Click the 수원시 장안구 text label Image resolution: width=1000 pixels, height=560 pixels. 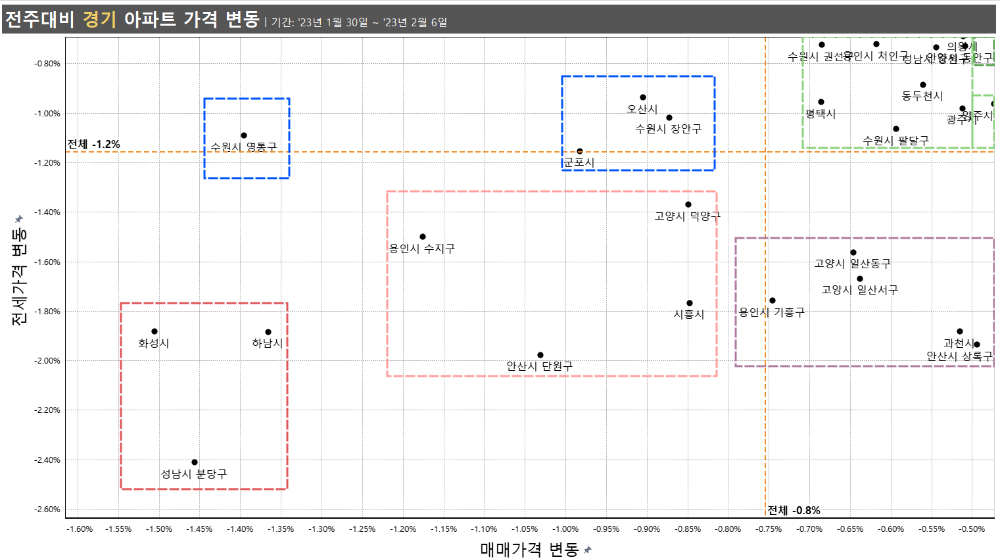668,129
